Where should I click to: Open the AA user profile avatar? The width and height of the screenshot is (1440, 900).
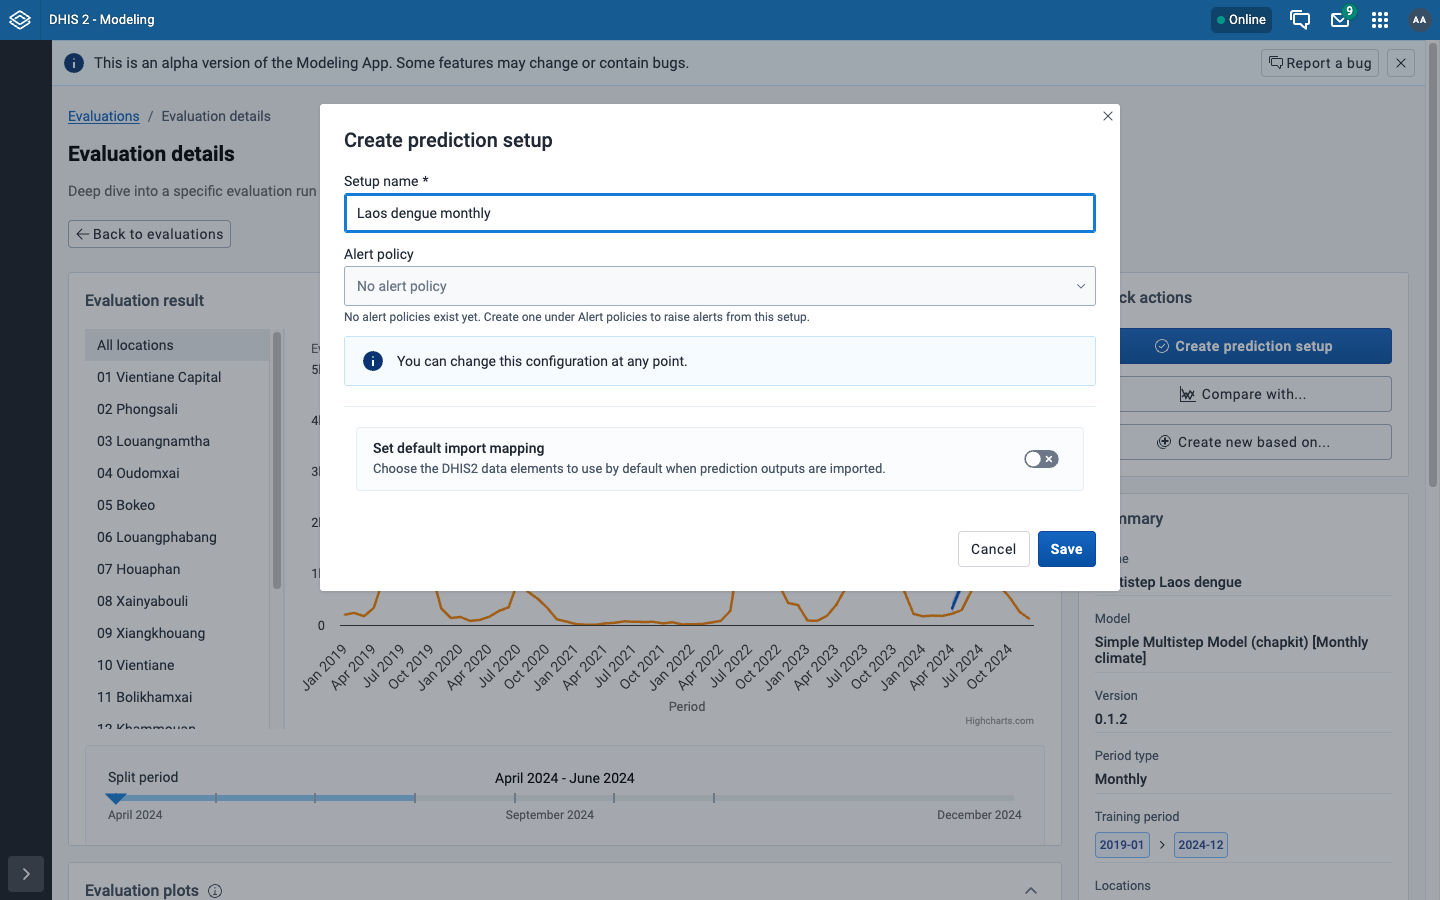[x=1419, y=20]
